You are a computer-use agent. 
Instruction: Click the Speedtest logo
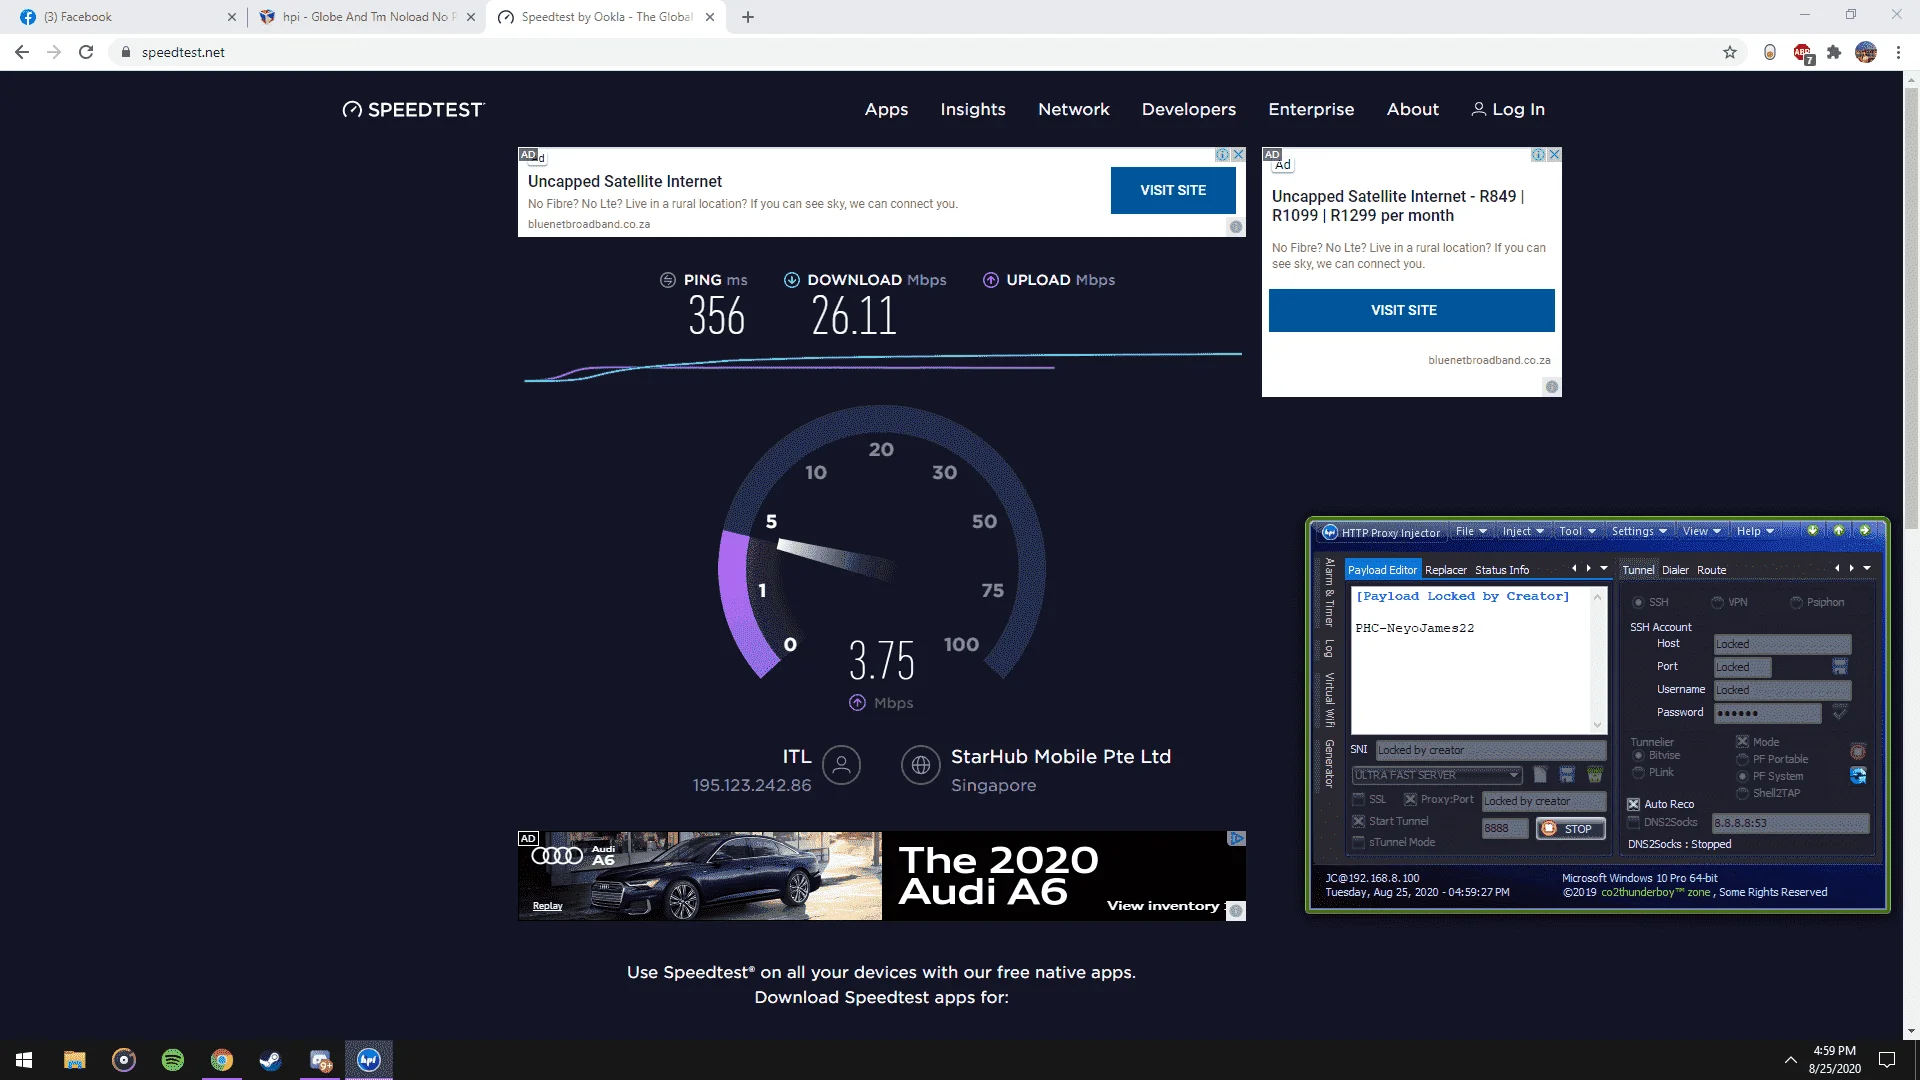click(413, 109)
